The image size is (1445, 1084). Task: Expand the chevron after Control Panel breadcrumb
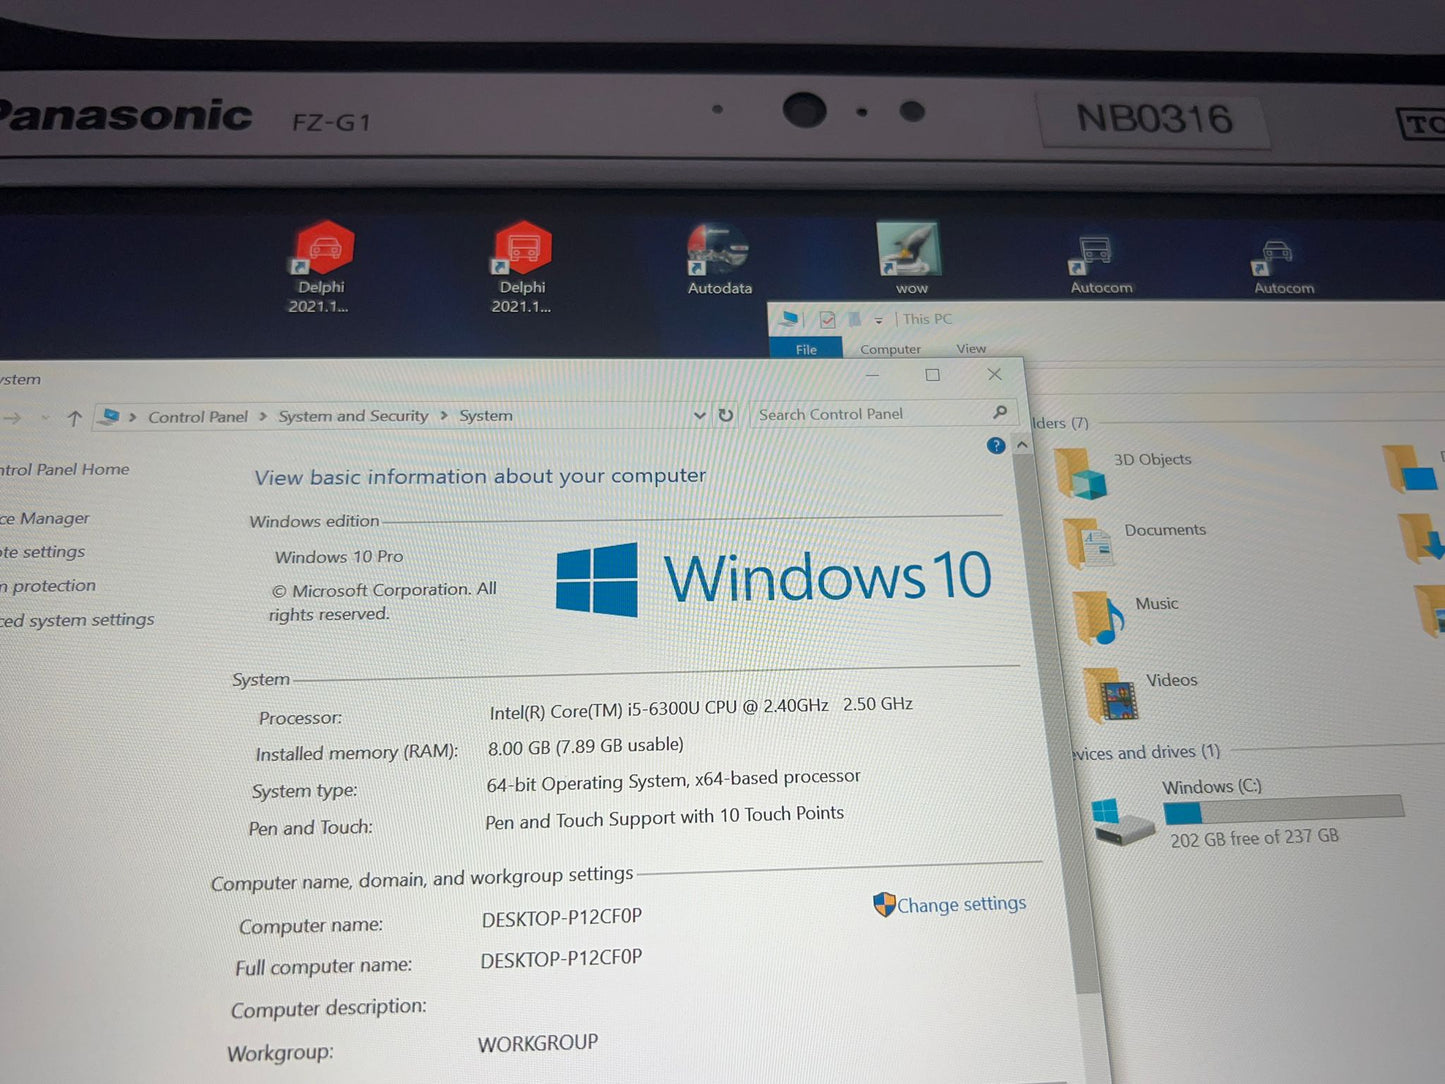pyautogui.click(x=263, y=416)
